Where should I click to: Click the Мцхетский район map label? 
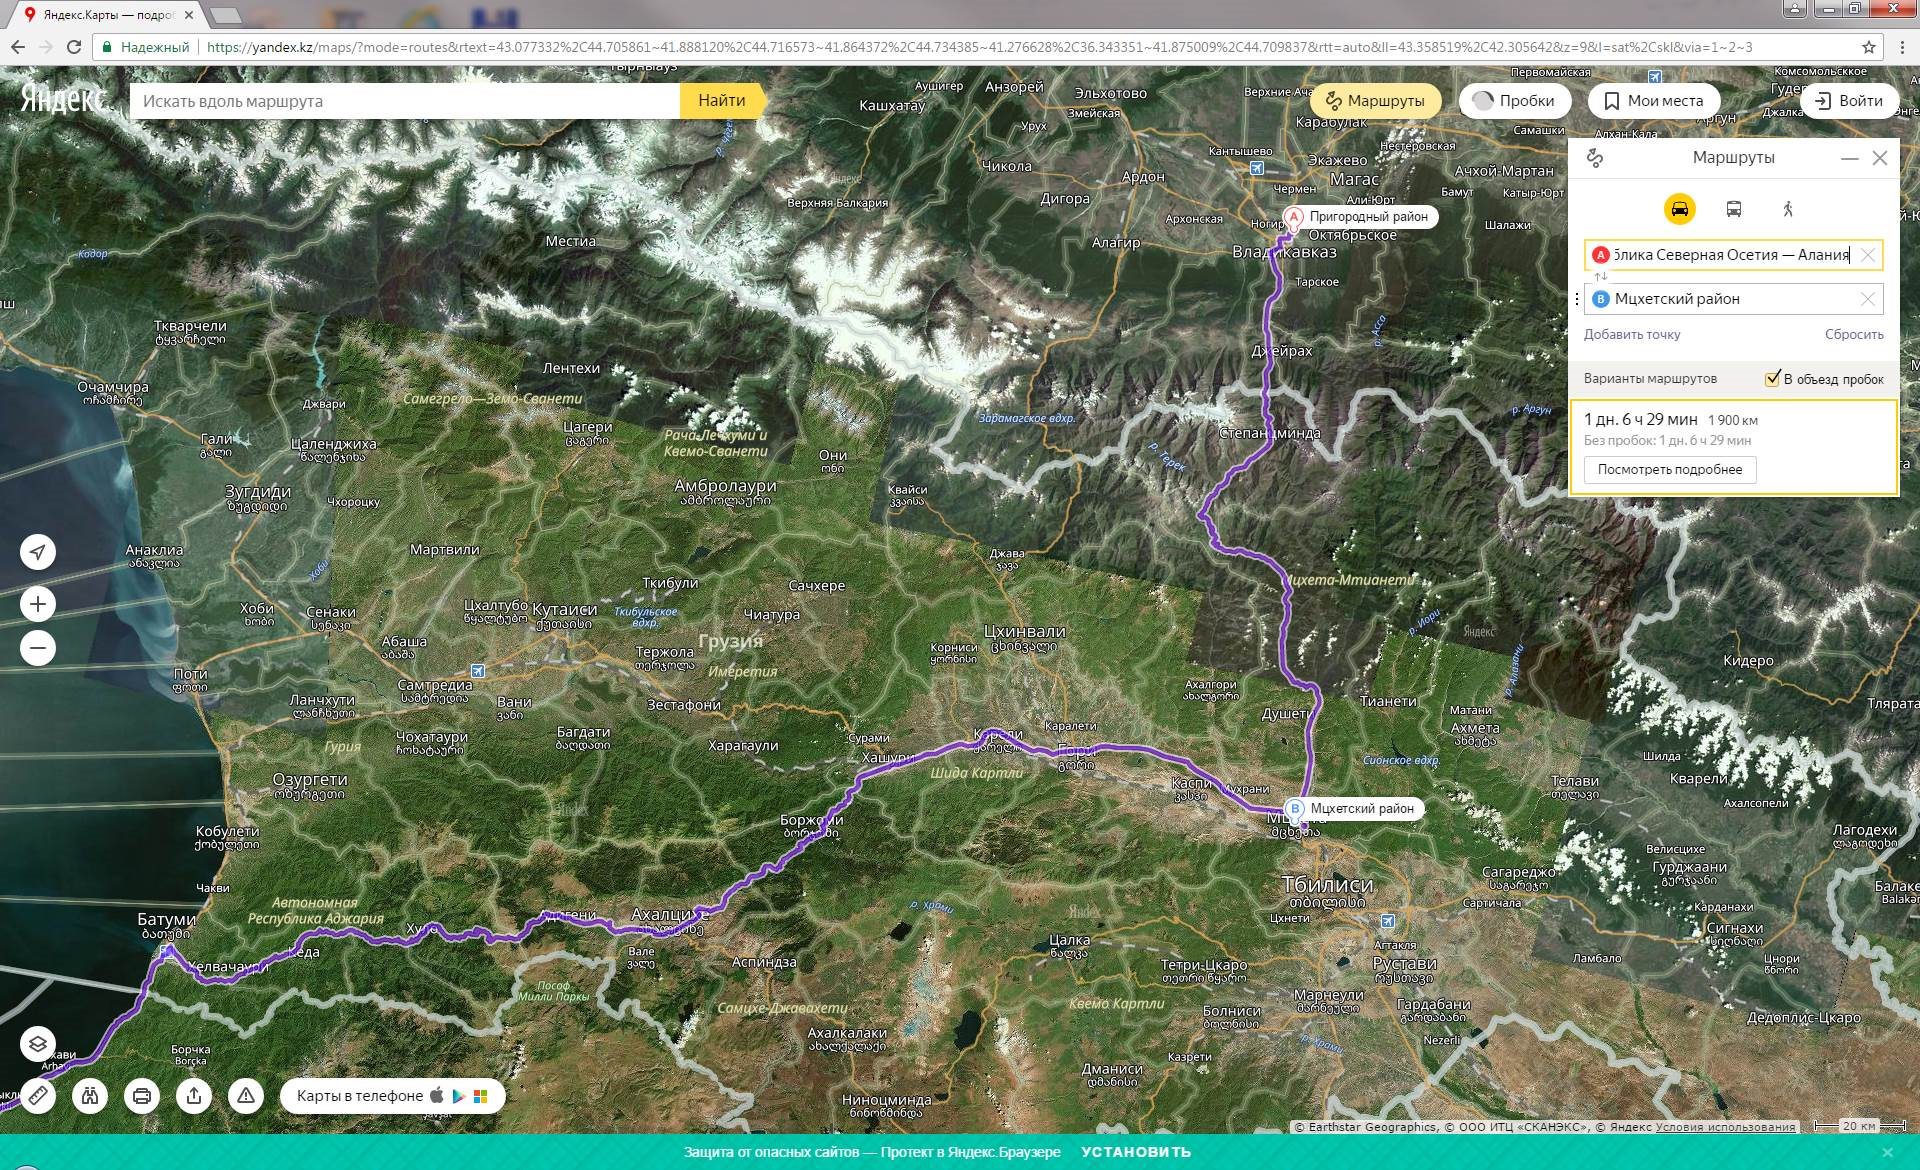1362,809
